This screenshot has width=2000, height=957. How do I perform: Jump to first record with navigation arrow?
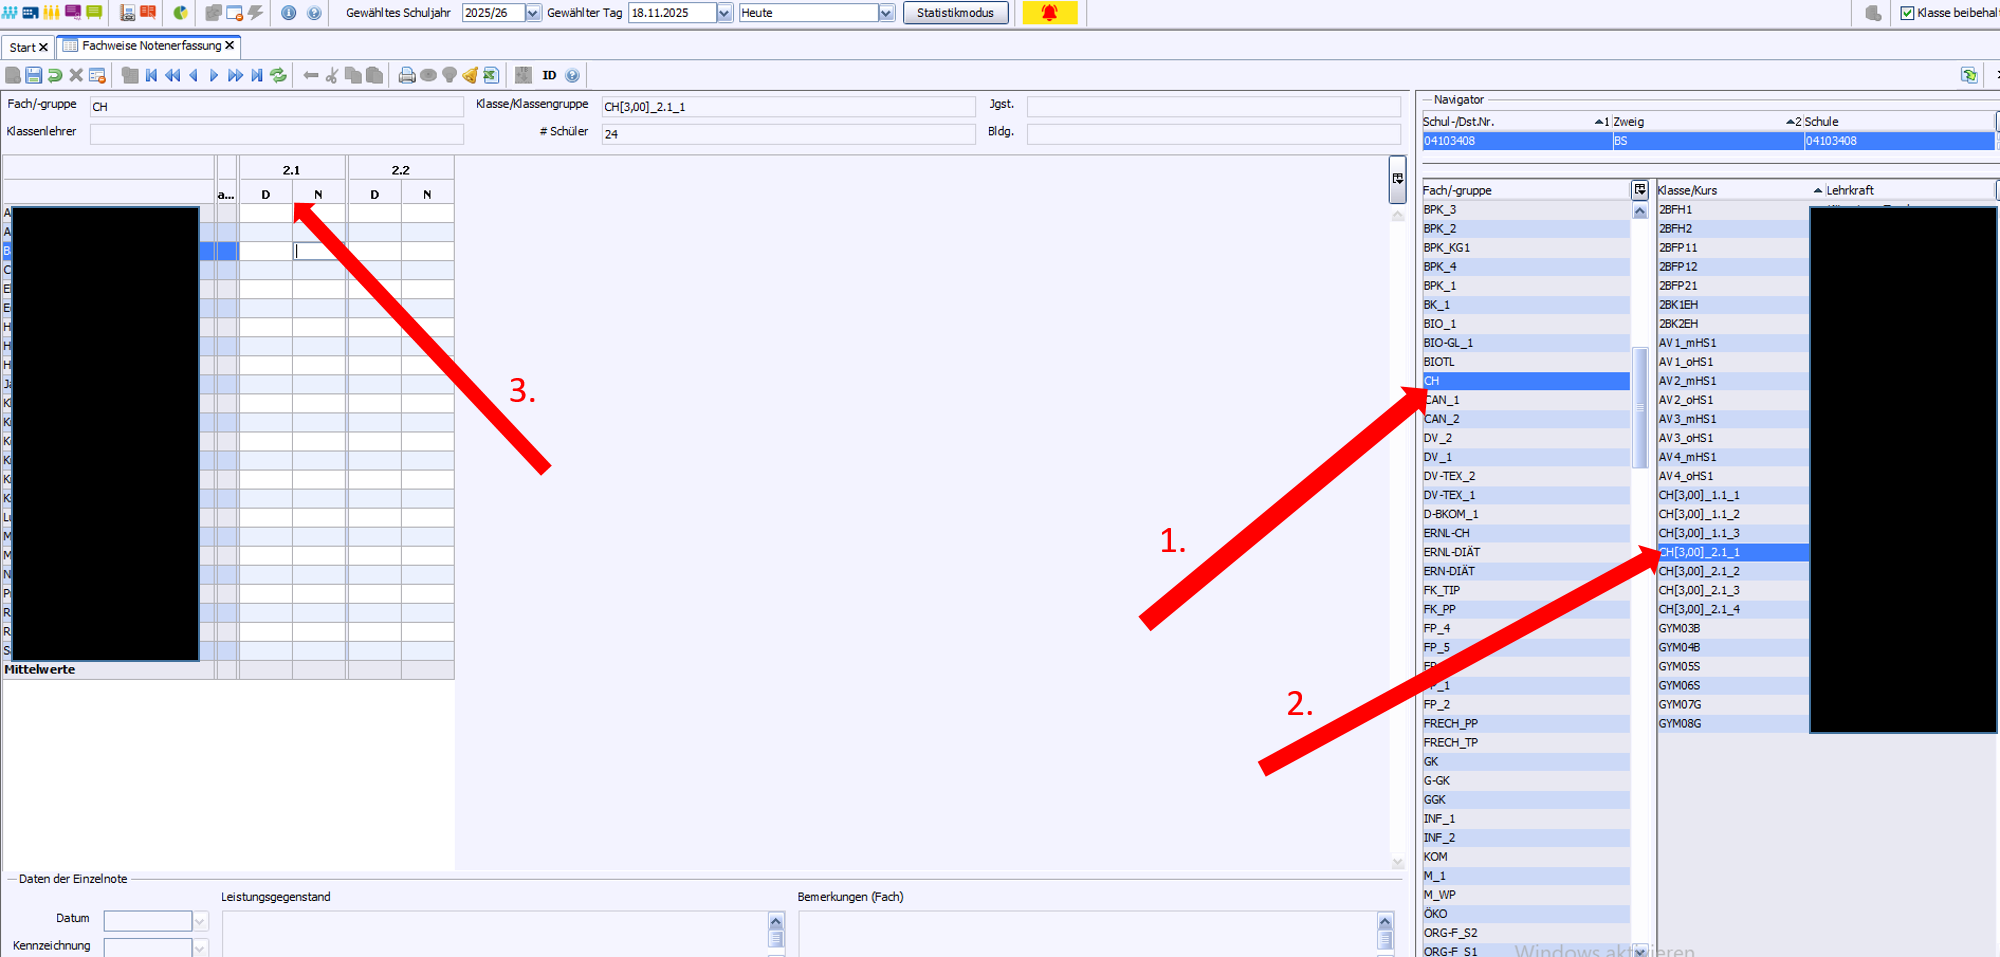[x=151, y=75]
